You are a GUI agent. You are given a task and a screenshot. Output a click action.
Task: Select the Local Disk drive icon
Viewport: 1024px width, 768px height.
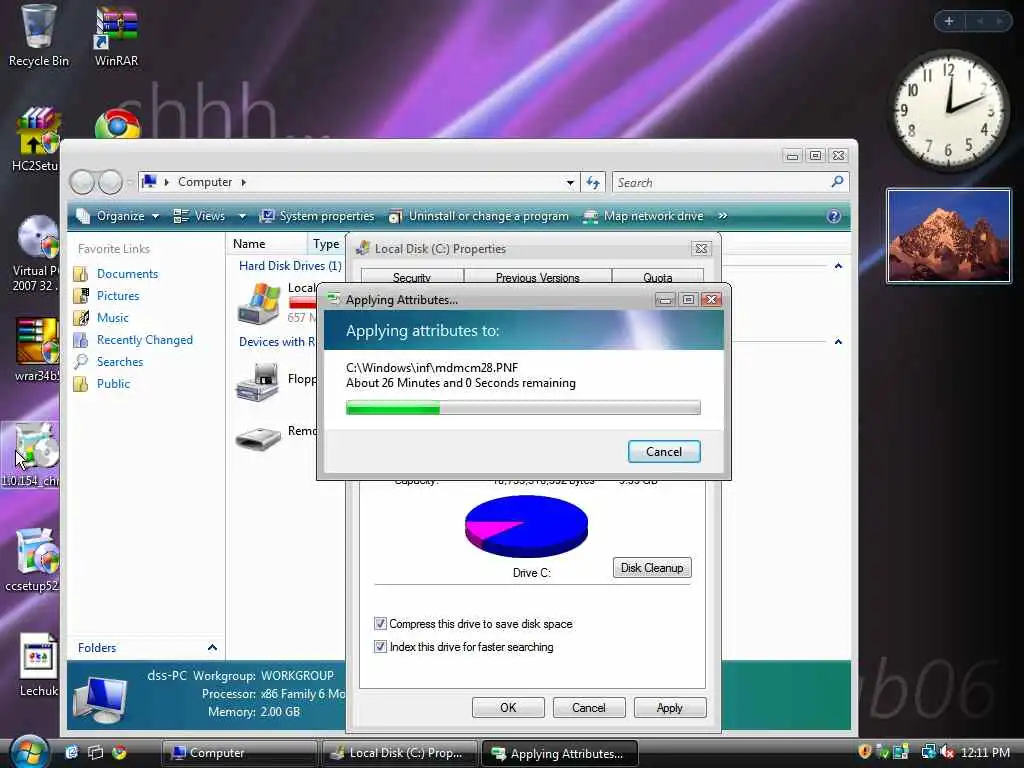pyautogui.click(x=259, y=304)
